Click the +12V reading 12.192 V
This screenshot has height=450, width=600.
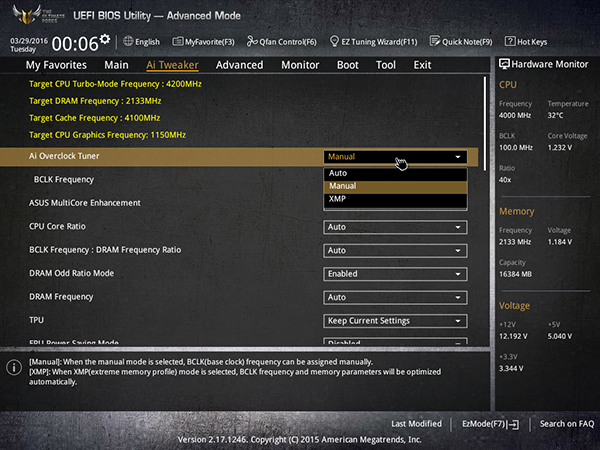coord(513,336)
